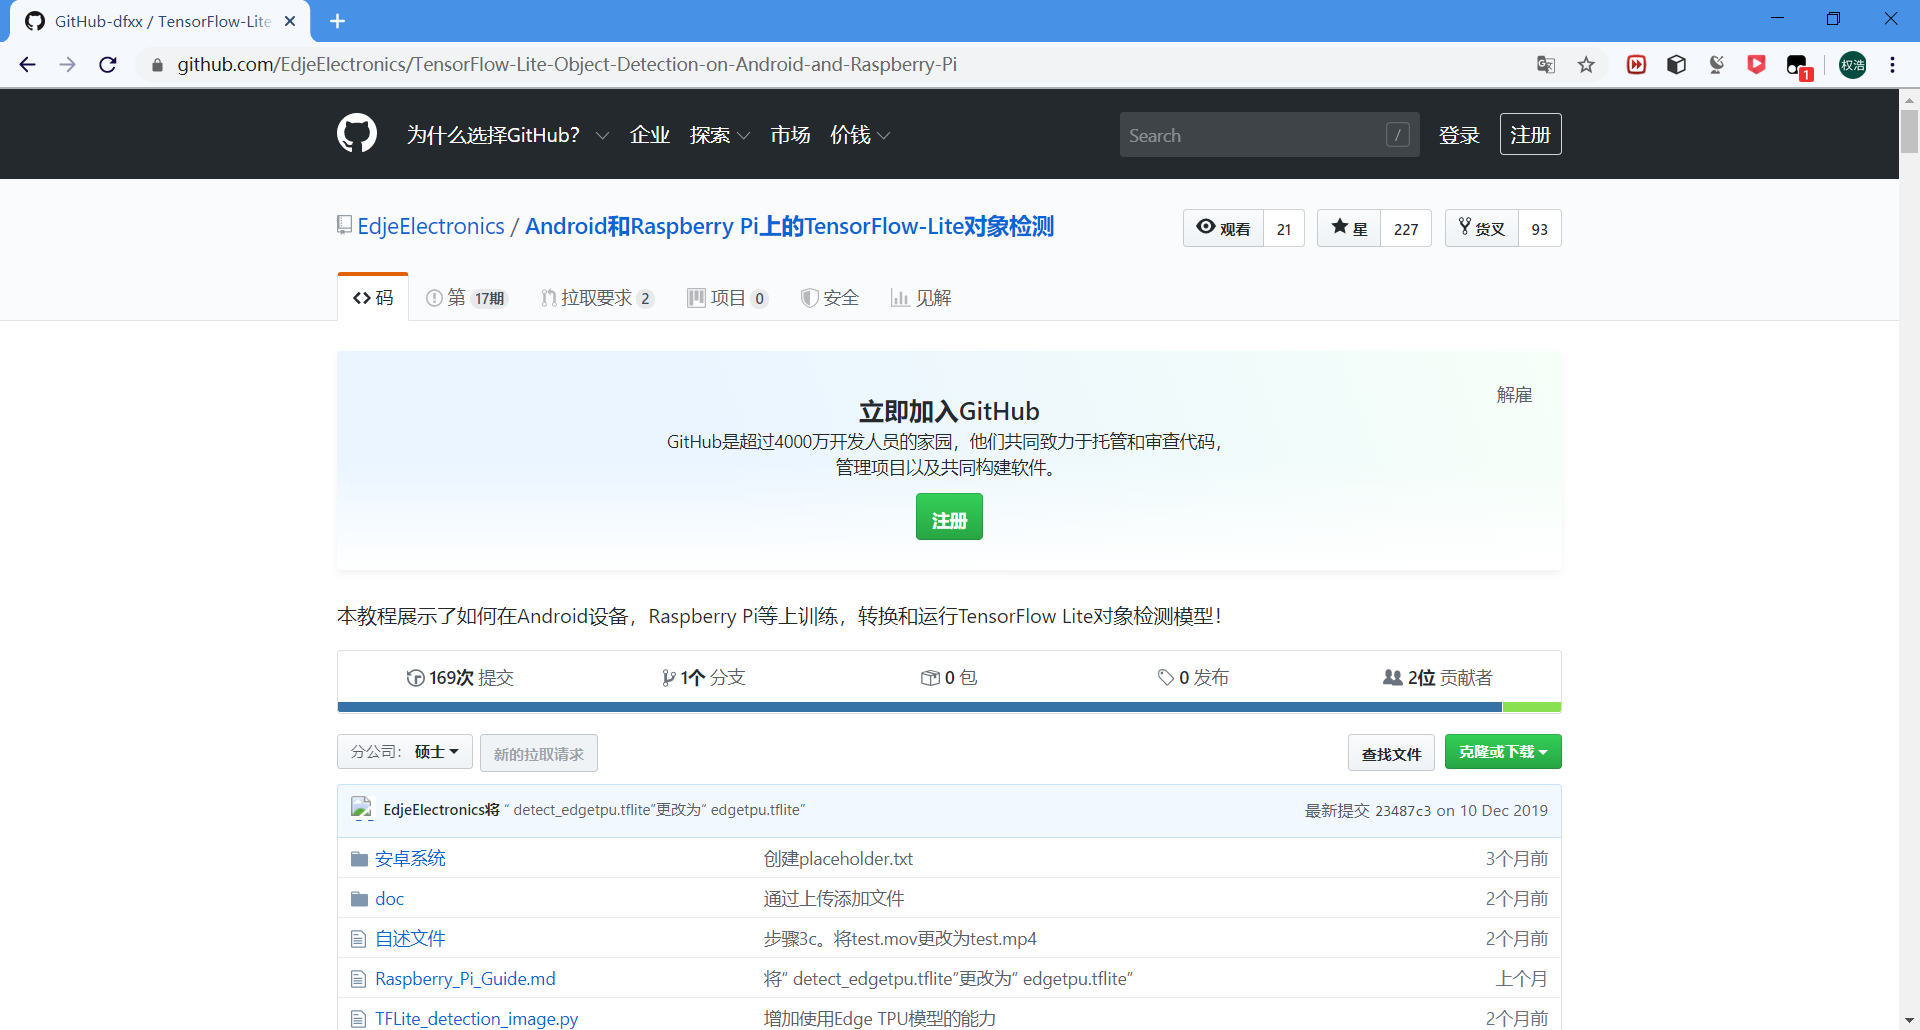Click 登录 sign in link

(x=1458, y=135)
